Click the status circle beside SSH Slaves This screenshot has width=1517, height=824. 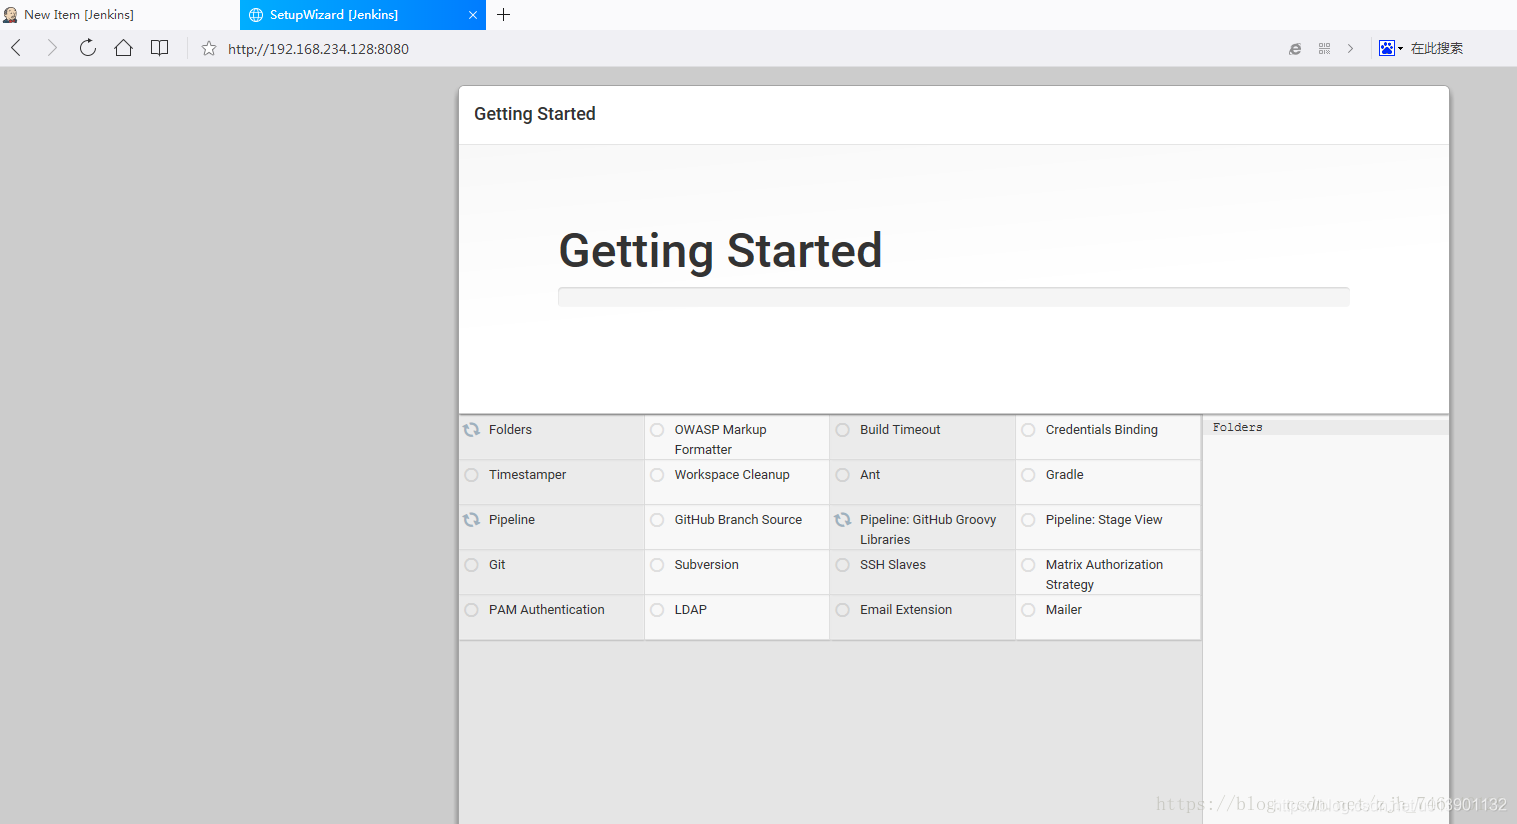(843, 565)
